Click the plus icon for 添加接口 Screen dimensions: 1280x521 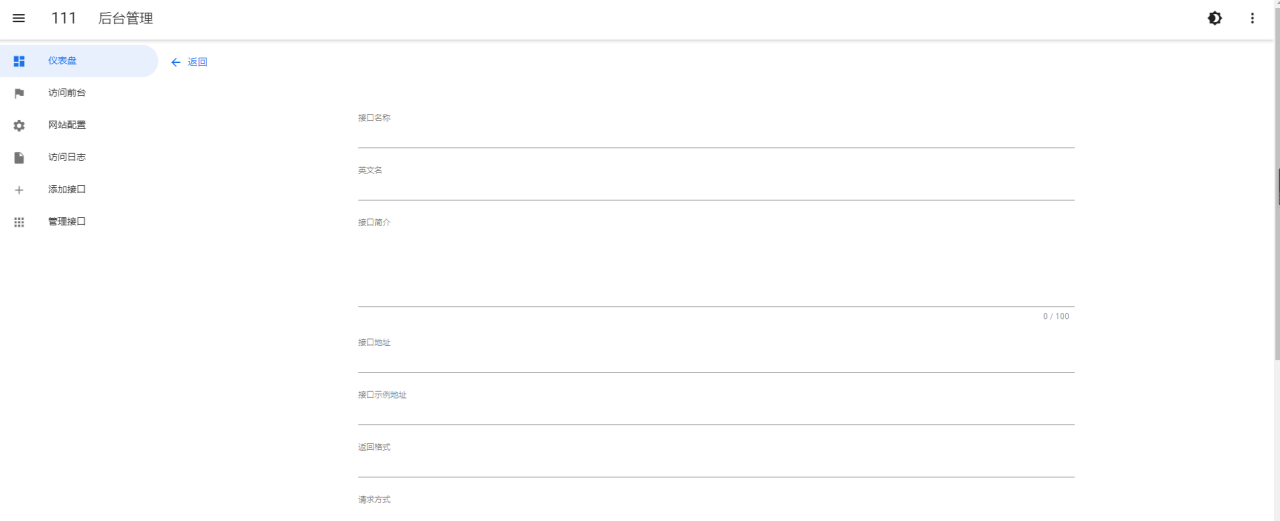[x=18, y=190]
